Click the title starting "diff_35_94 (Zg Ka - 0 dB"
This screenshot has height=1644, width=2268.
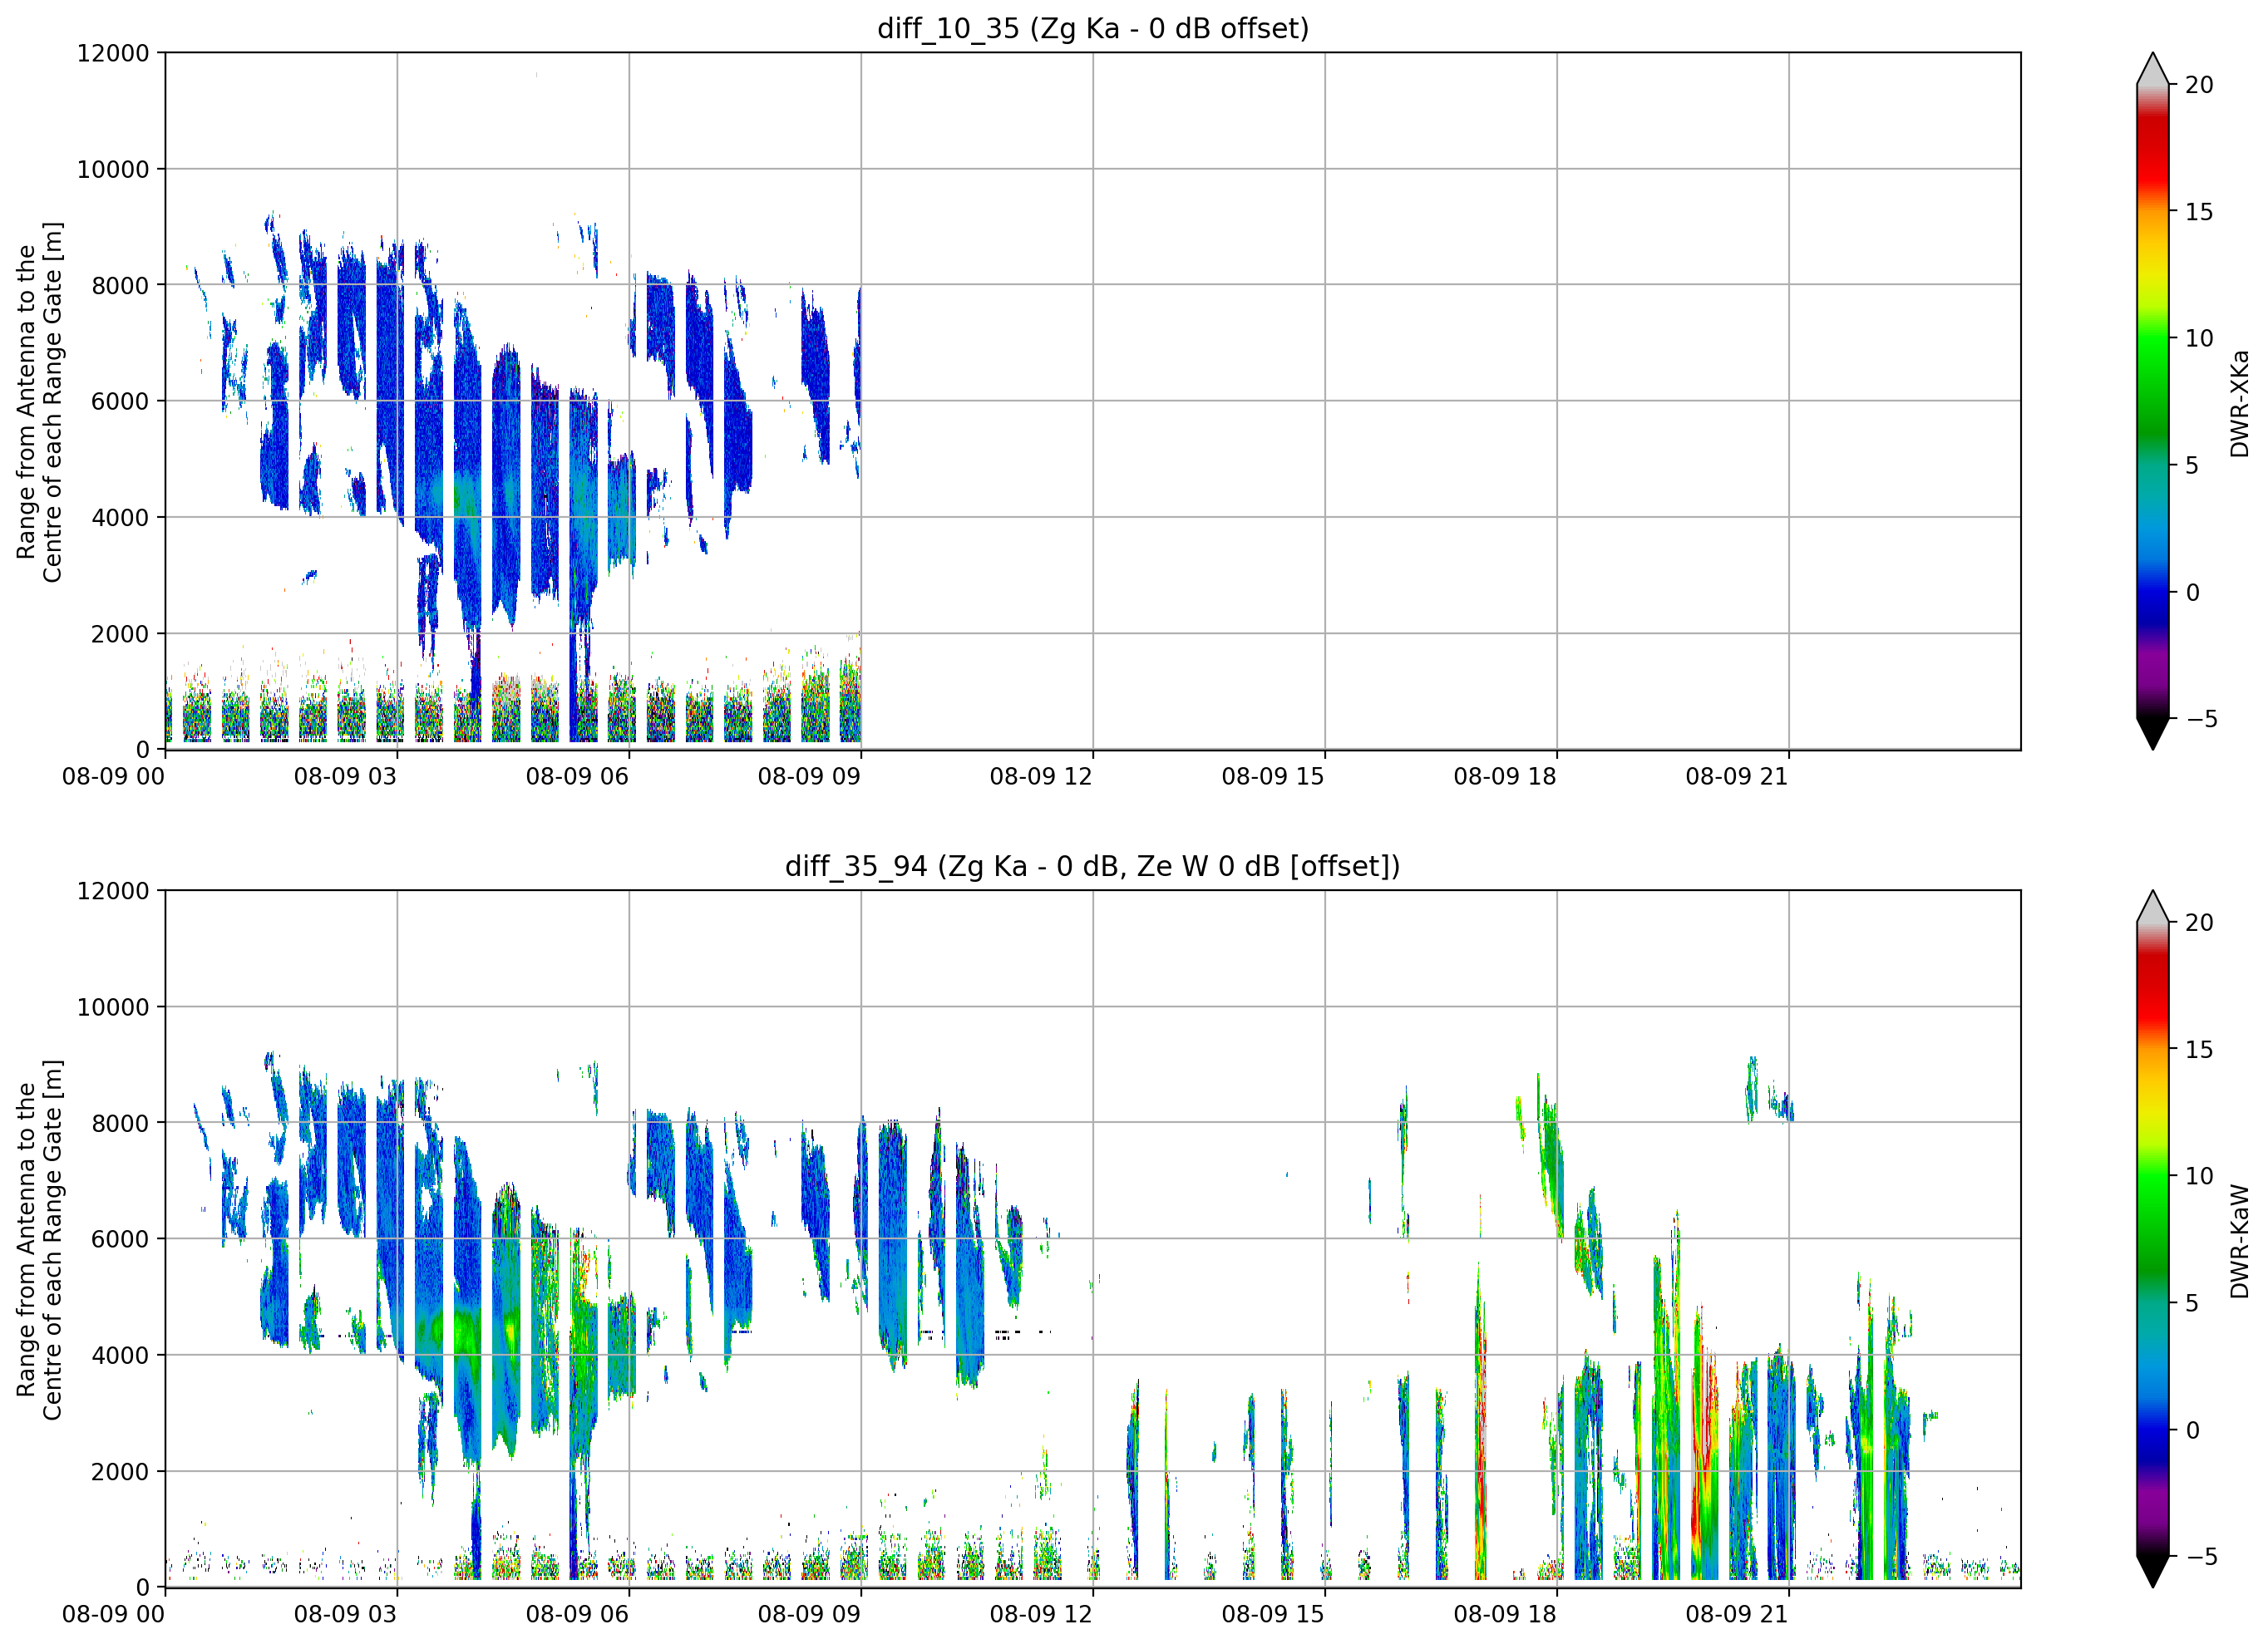point(1092,867)
